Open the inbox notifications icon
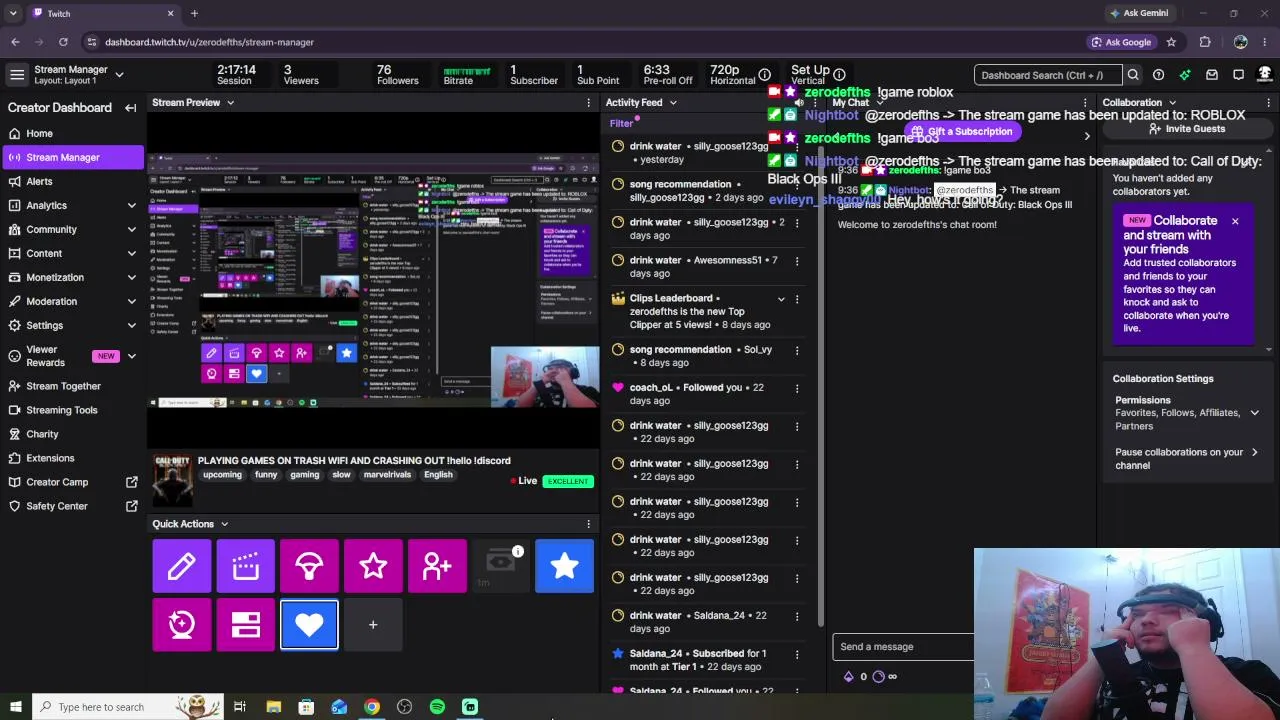1280x720 pixels. 1212,75
